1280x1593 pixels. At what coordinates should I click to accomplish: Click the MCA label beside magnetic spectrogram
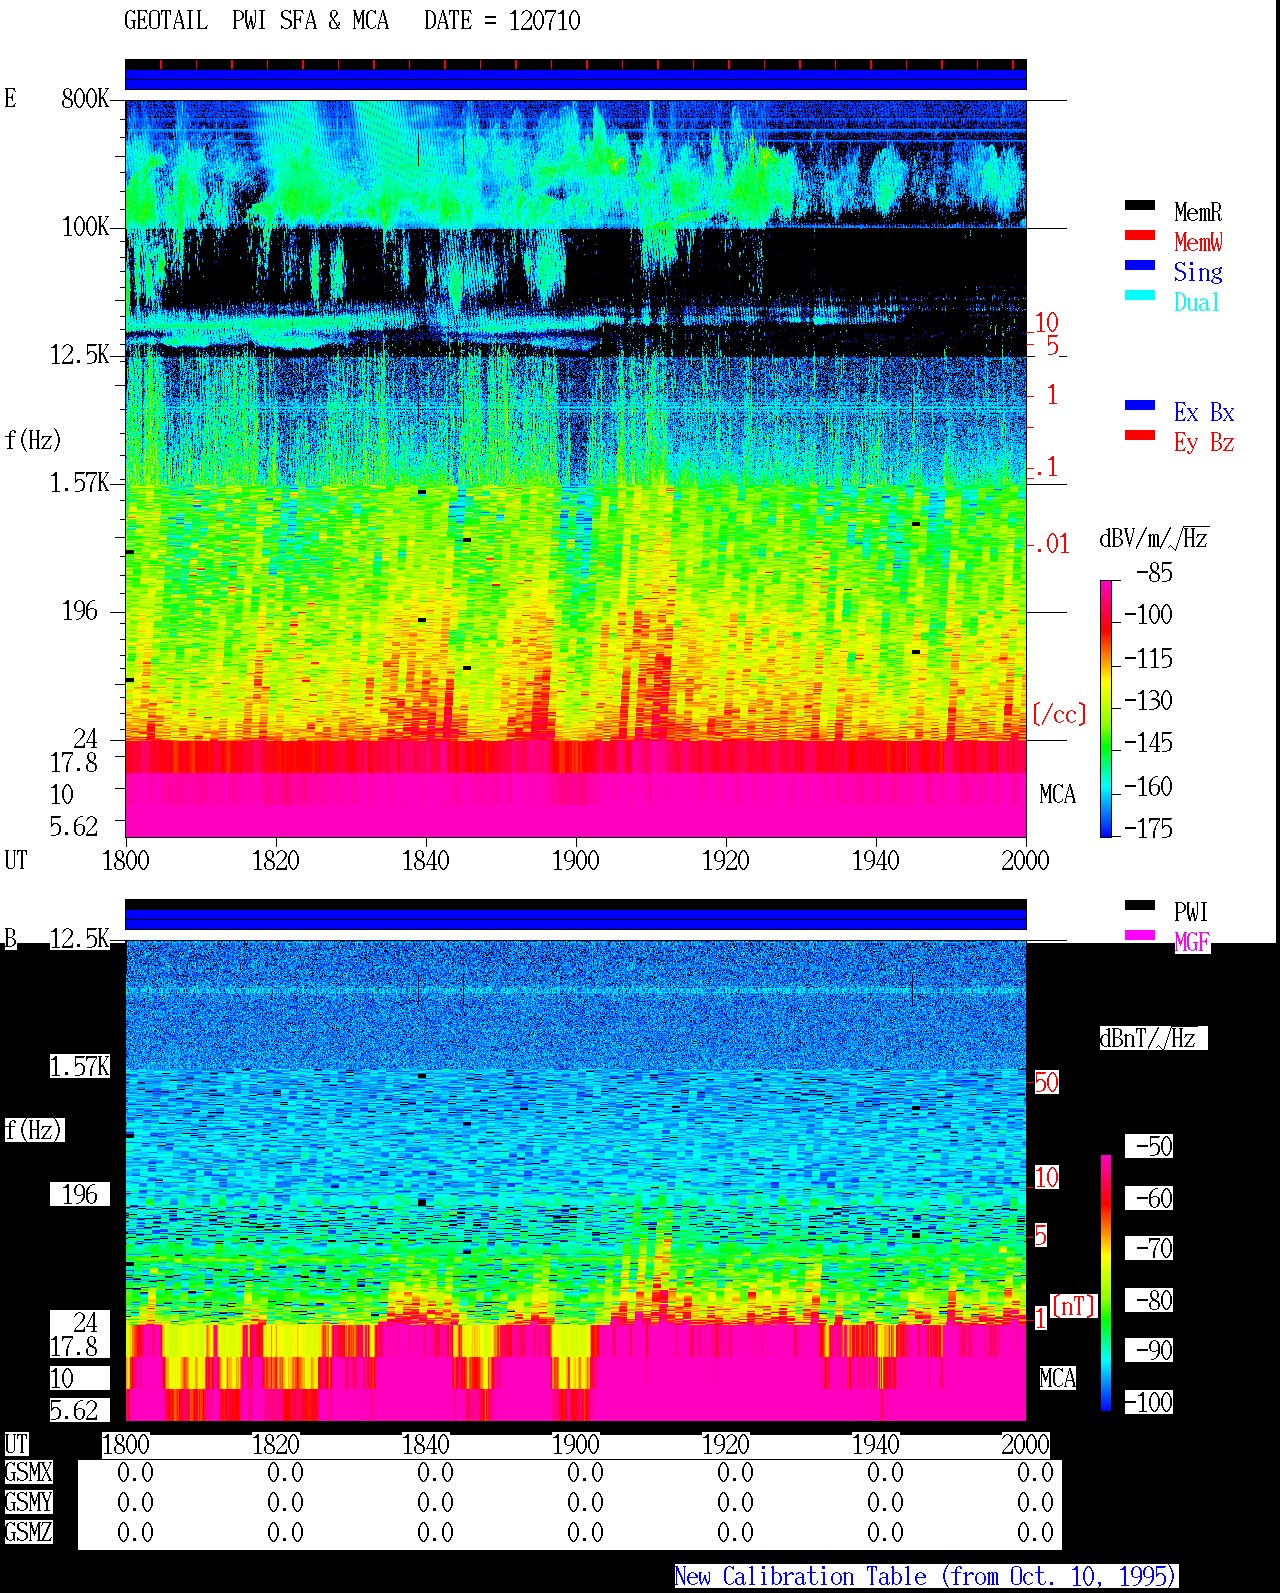click(x=1058, y=1378)
